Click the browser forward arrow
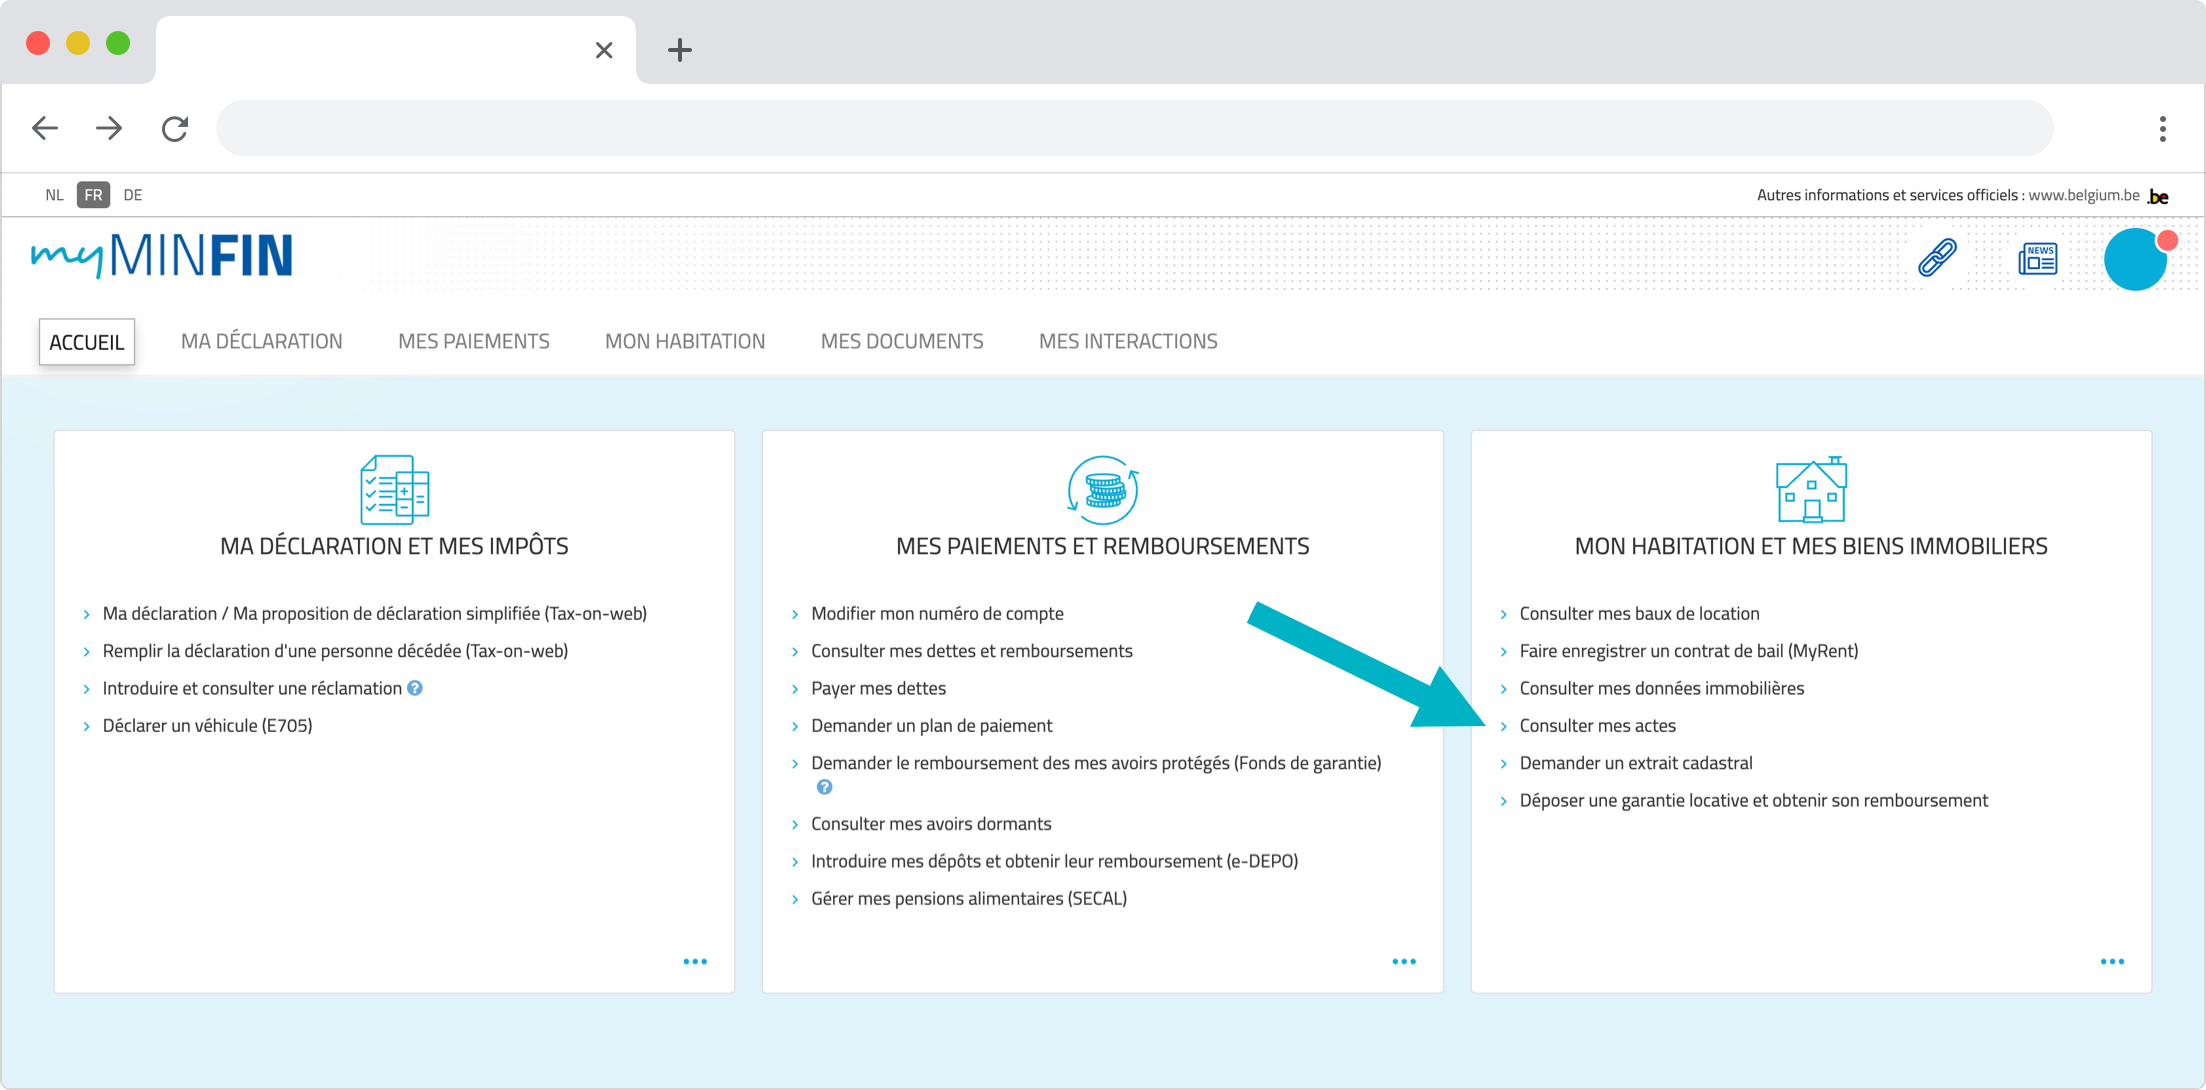This screenshot has height=1090, width=2206. point(109,128)
